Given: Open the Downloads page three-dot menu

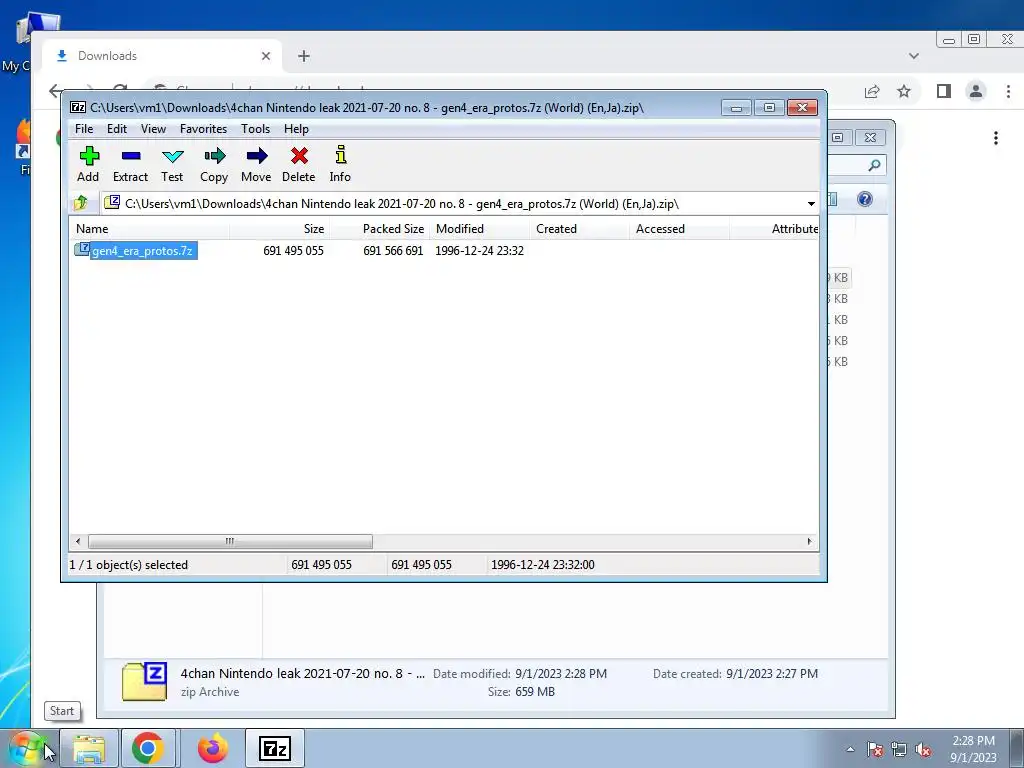Looking at the screenshot, I should click(996, 138).
